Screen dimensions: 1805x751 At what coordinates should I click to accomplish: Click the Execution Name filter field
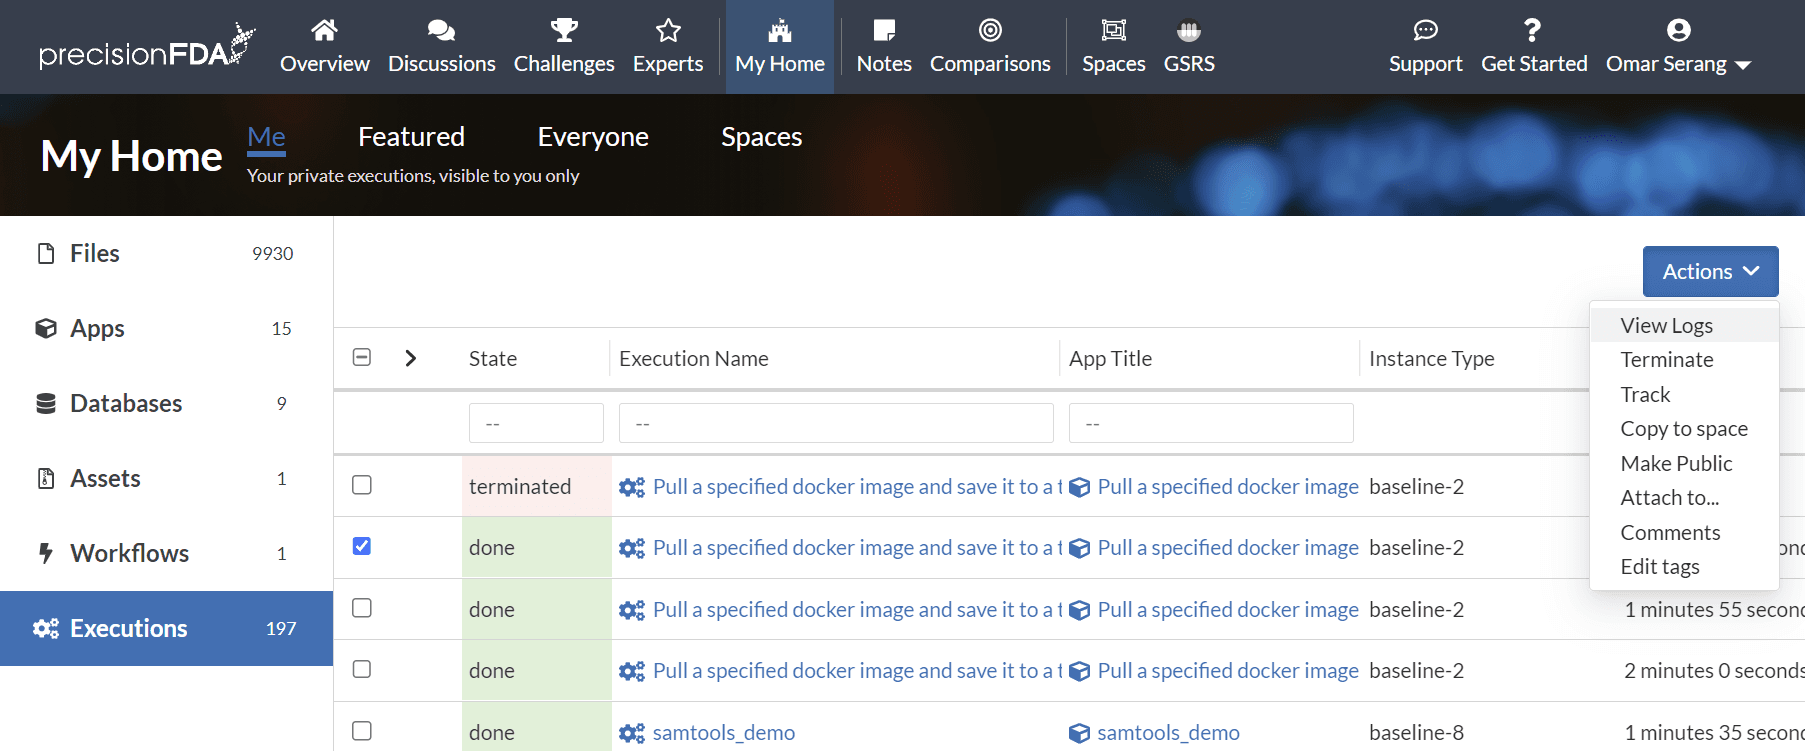coord(836,423)
